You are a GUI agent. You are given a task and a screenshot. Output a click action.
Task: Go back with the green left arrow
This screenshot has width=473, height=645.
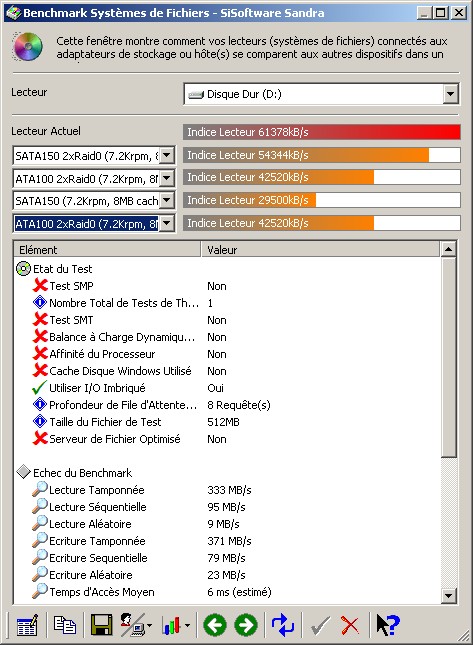click(x=215, y=625)
